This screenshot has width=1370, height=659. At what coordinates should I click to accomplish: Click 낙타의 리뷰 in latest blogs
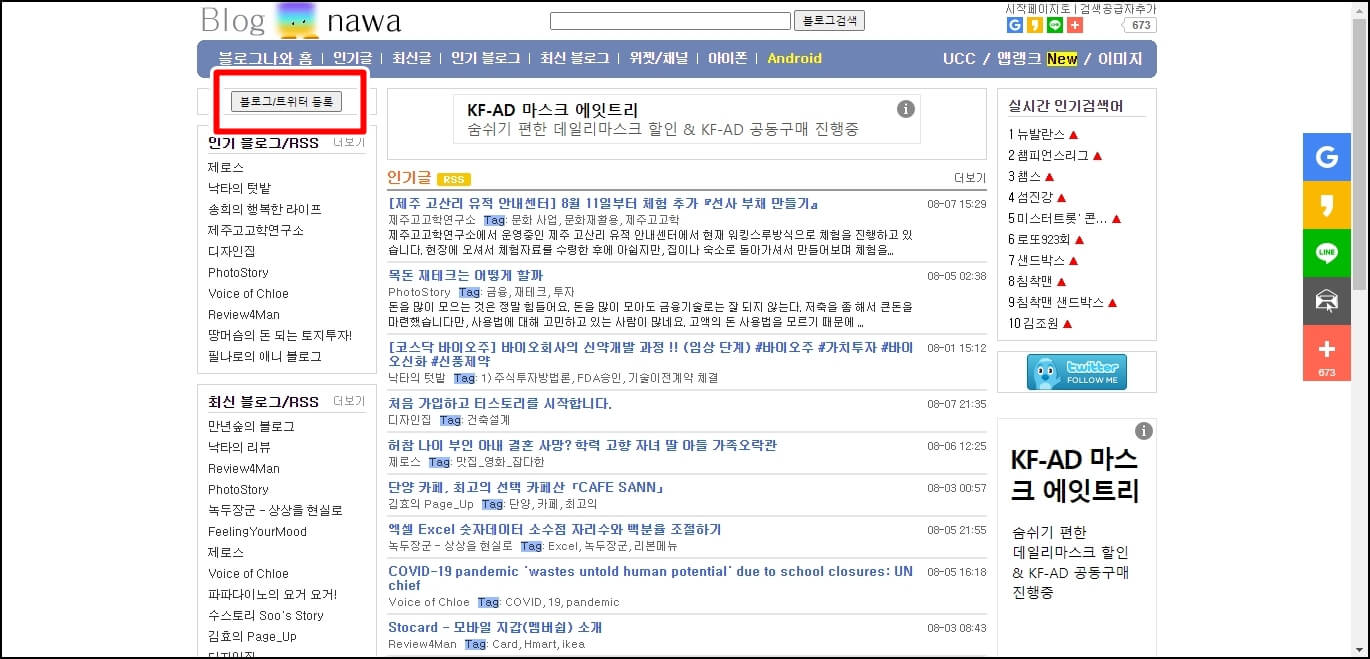click(x=239, y=447)
